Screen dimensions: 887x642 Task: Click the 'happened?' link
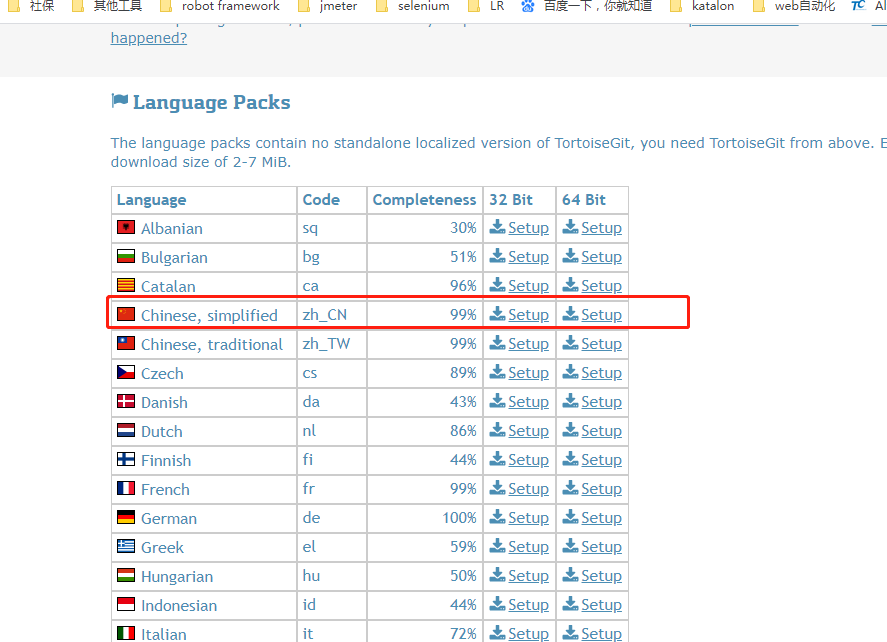[x=149, y=38]
